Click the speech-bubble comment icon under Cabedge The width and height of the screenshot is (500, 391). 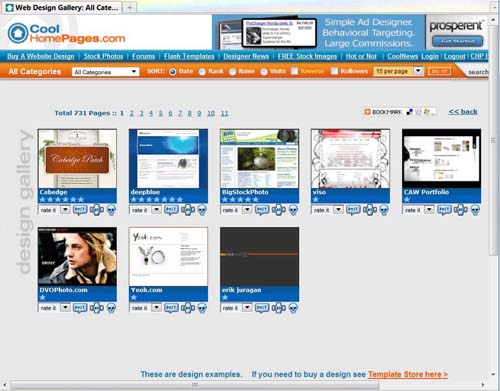coord(80,210)
